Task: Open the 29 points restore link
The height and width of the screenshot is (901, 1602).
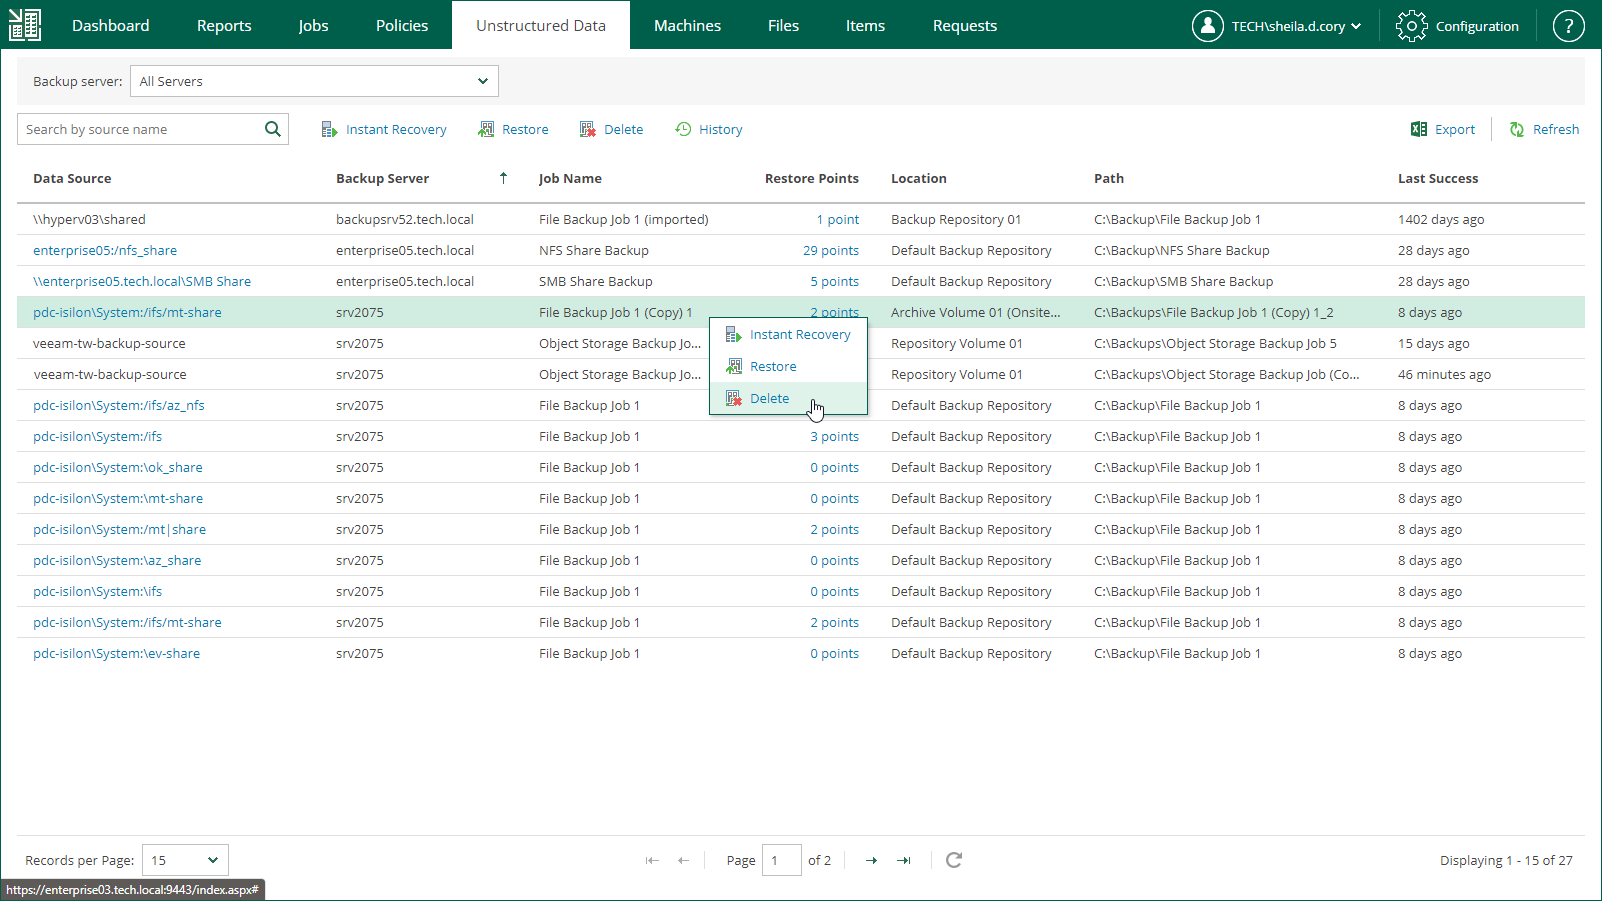Action: (830, 251)
